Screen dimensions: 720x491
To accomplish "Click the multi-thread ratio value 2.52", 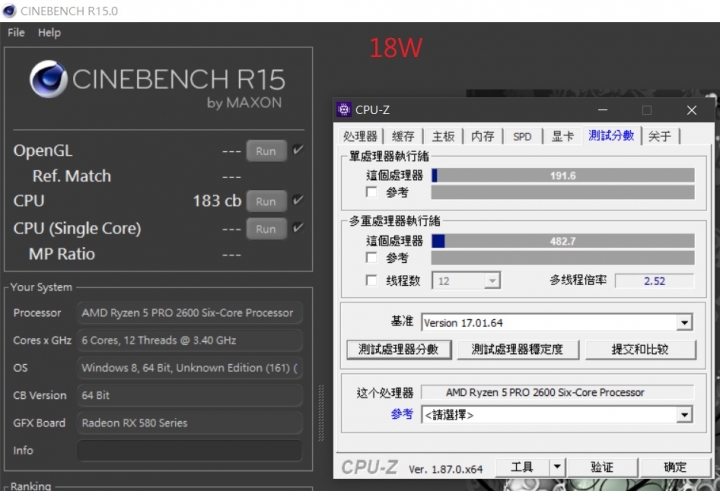I will (654, 281).
